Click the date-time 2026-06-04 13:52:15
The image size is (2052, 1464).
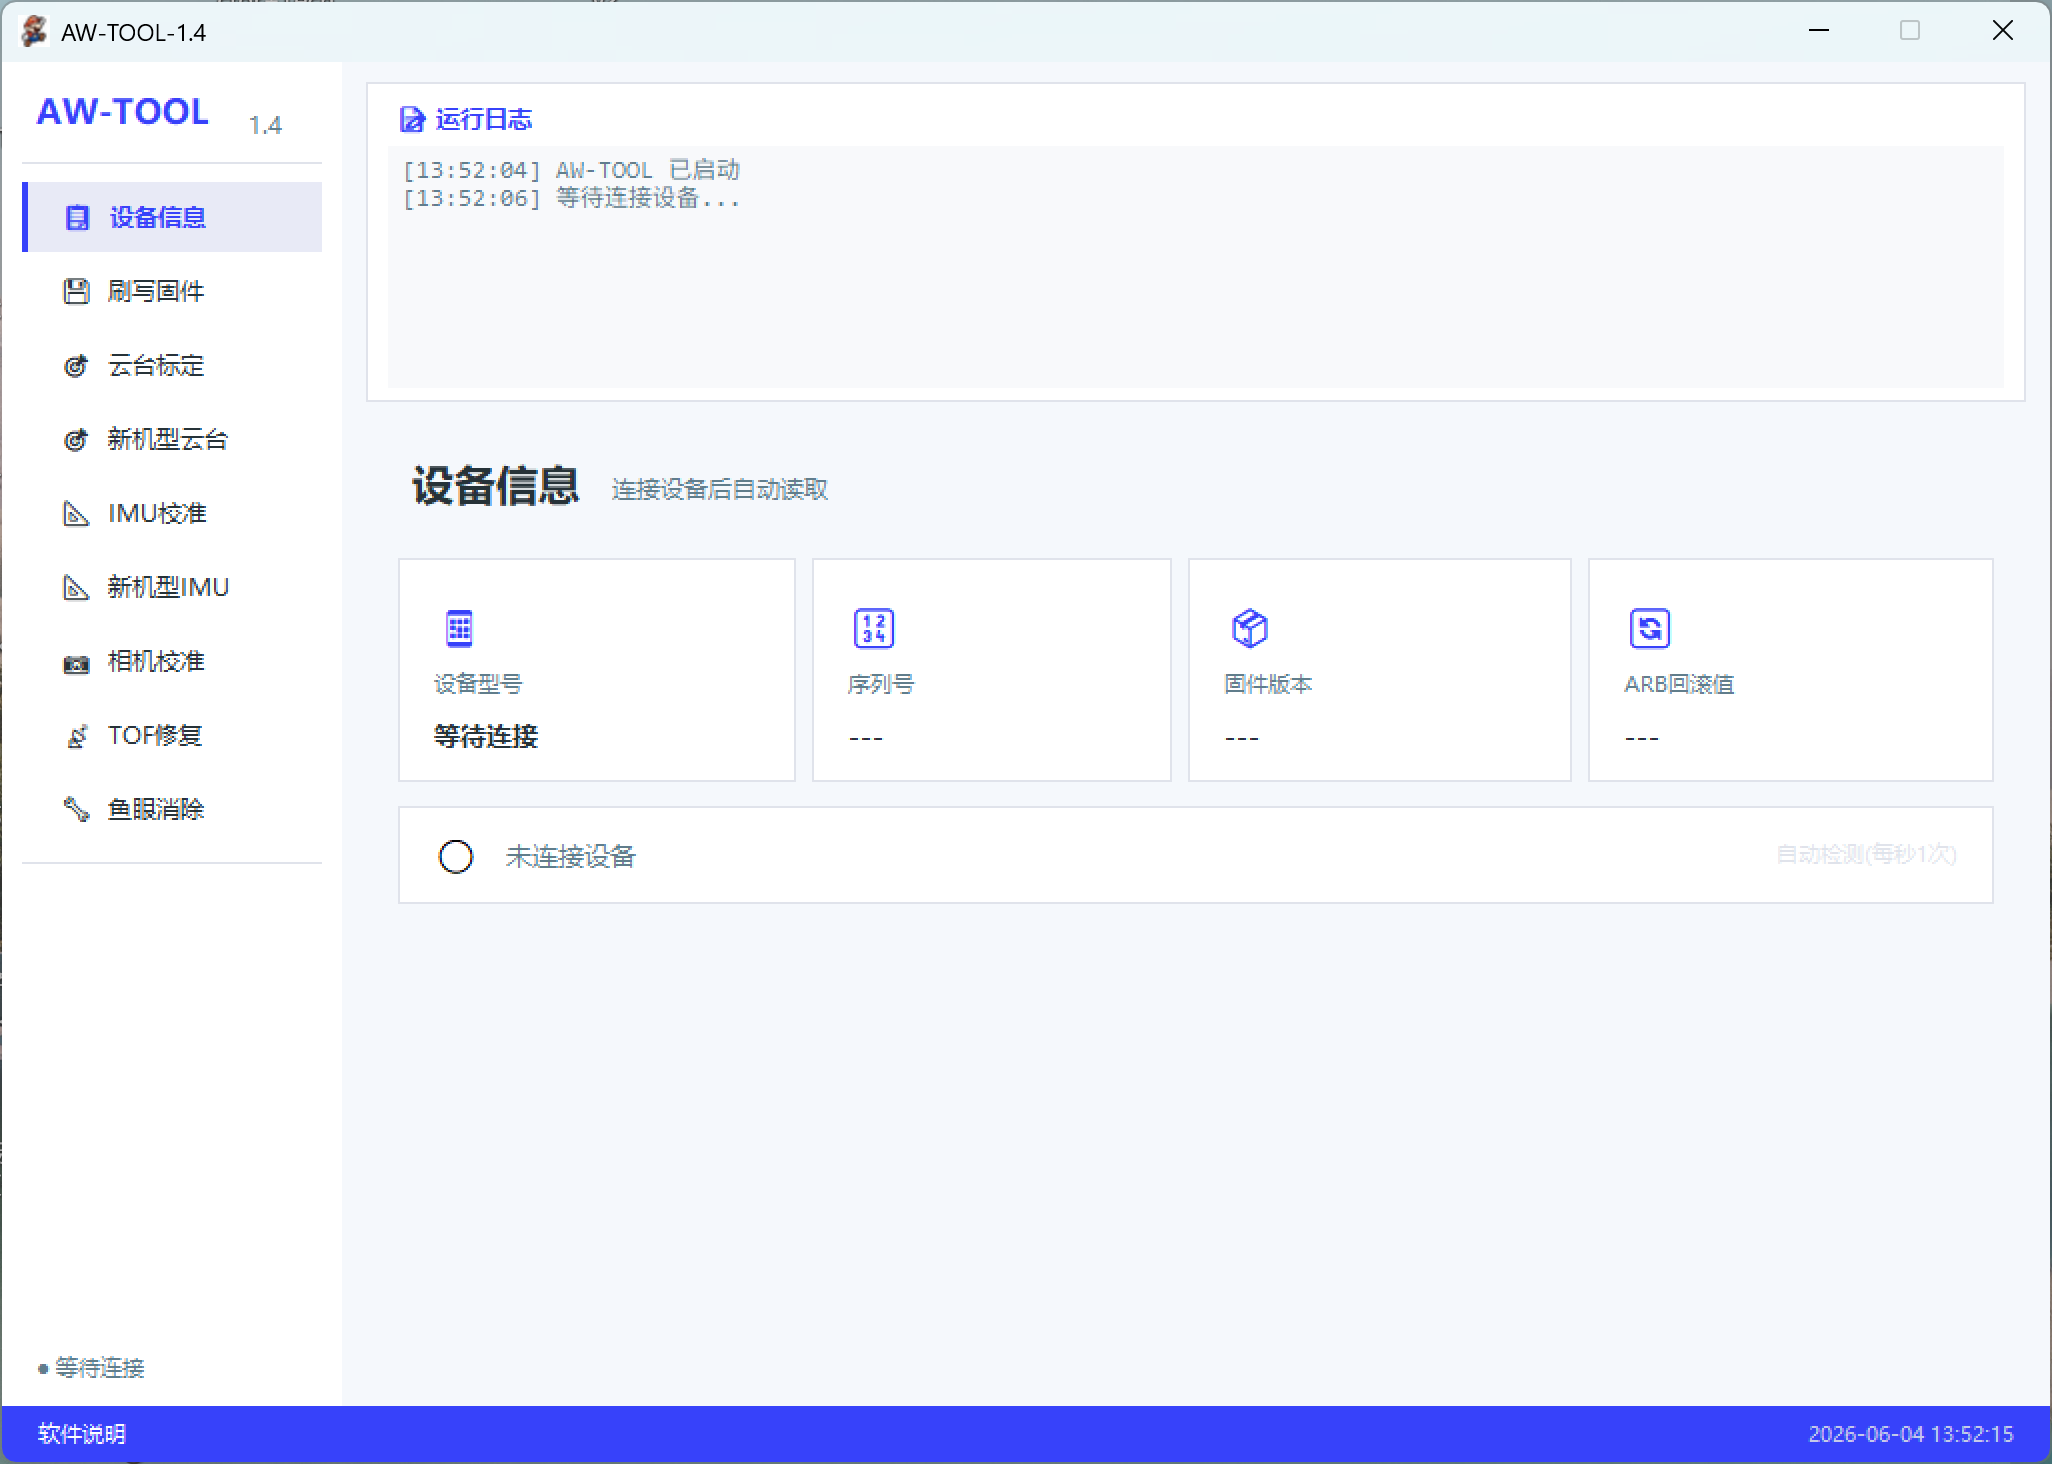click(x=1911, y=1434)
